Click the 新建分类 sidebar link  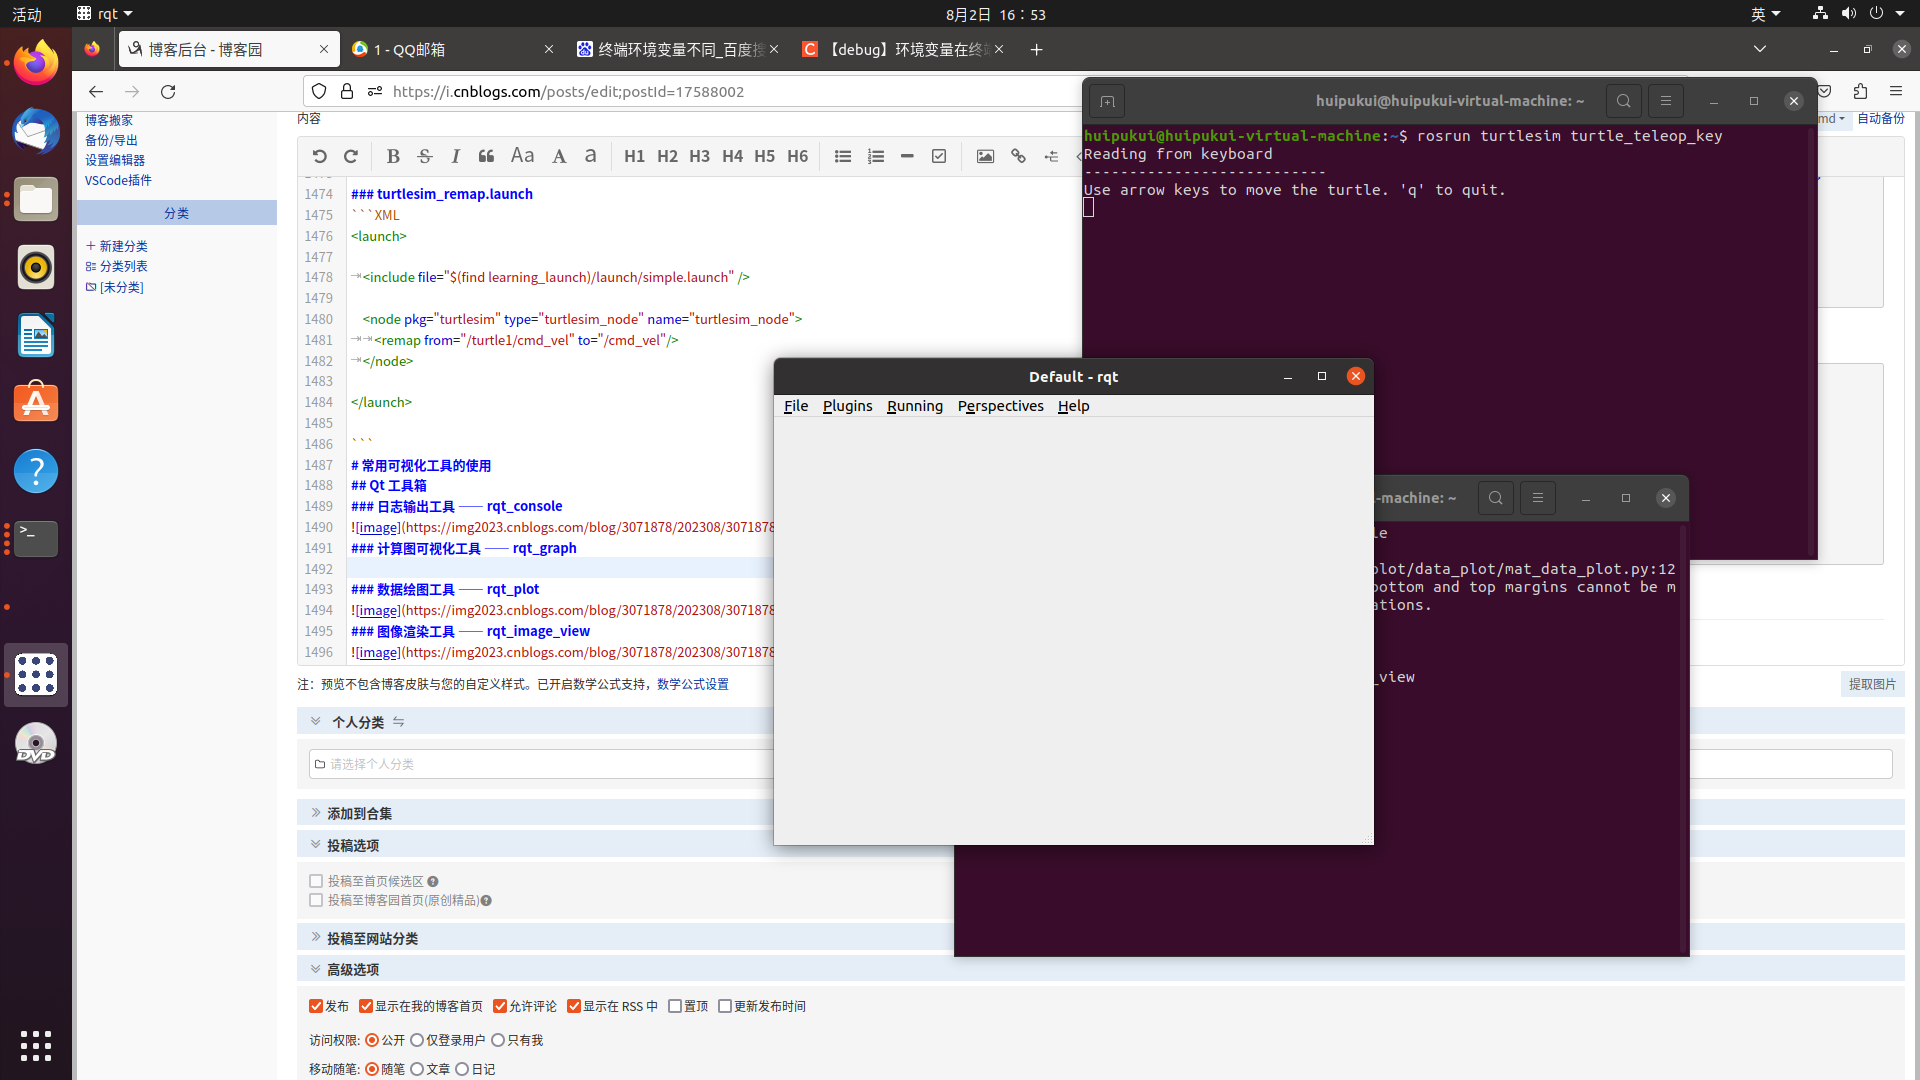122,246
